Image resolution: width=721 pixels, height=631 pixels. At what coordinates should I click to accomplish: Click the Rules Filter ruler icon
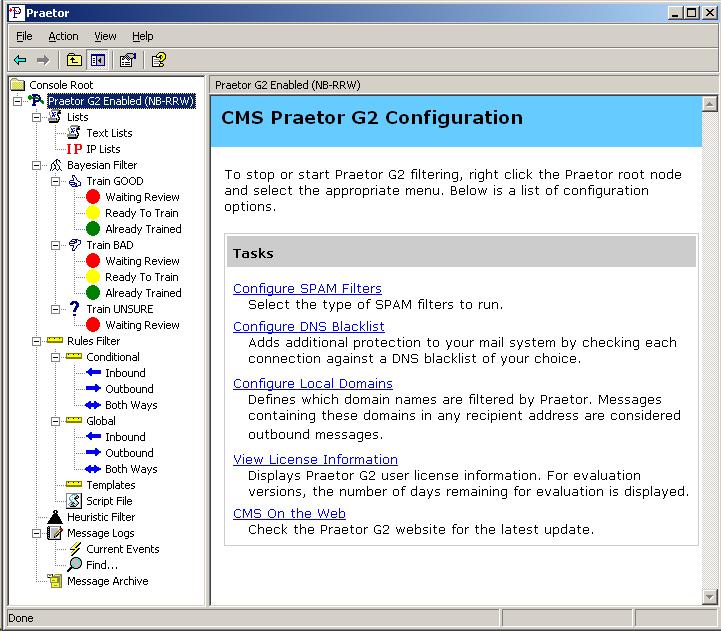(x=55, y=340)
